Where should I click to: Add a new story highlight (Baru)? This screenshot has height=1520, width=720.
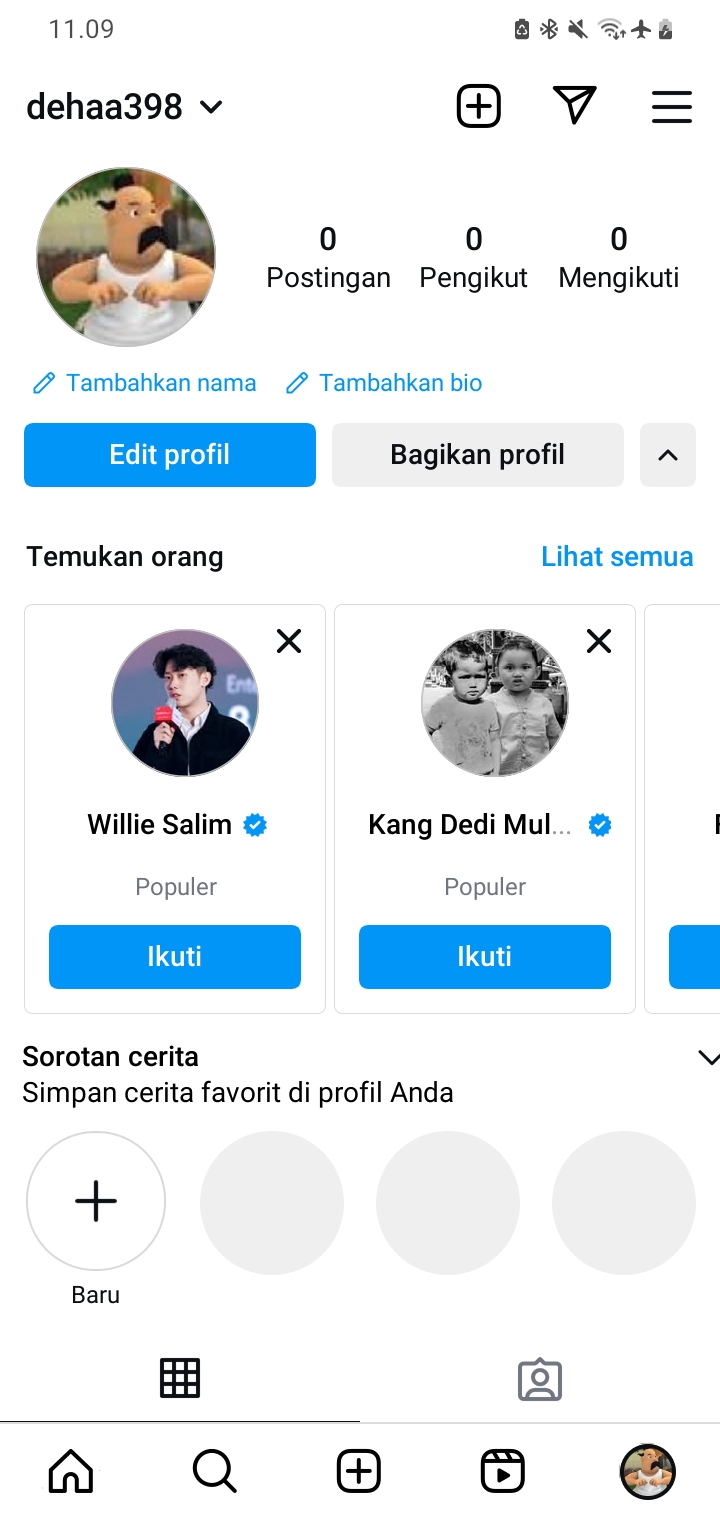tap(96, 1201)
